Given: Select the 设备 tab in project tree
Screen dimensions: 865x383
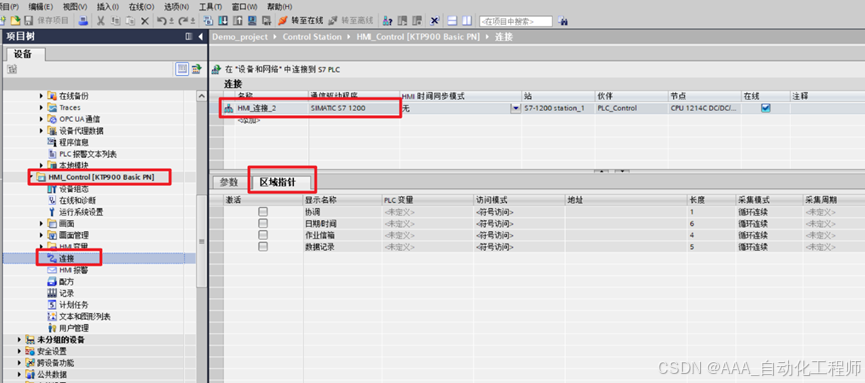Looking at the screenshot, I should (24, 54).
